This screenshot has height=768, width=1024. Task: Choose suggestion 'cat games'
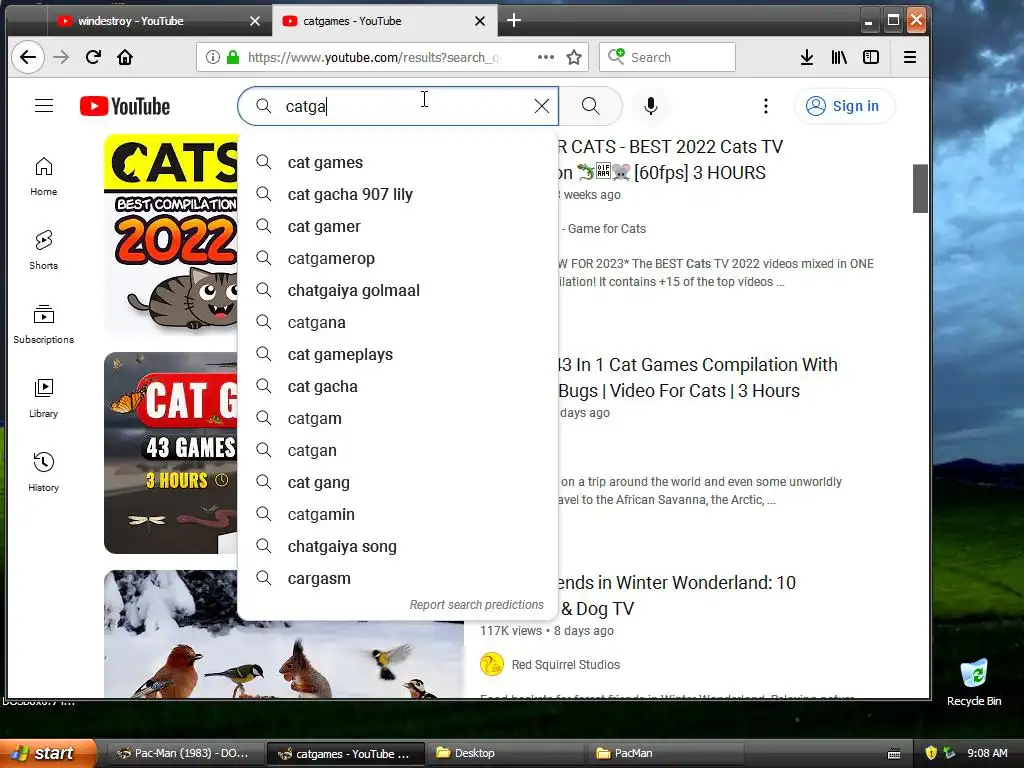398,163
